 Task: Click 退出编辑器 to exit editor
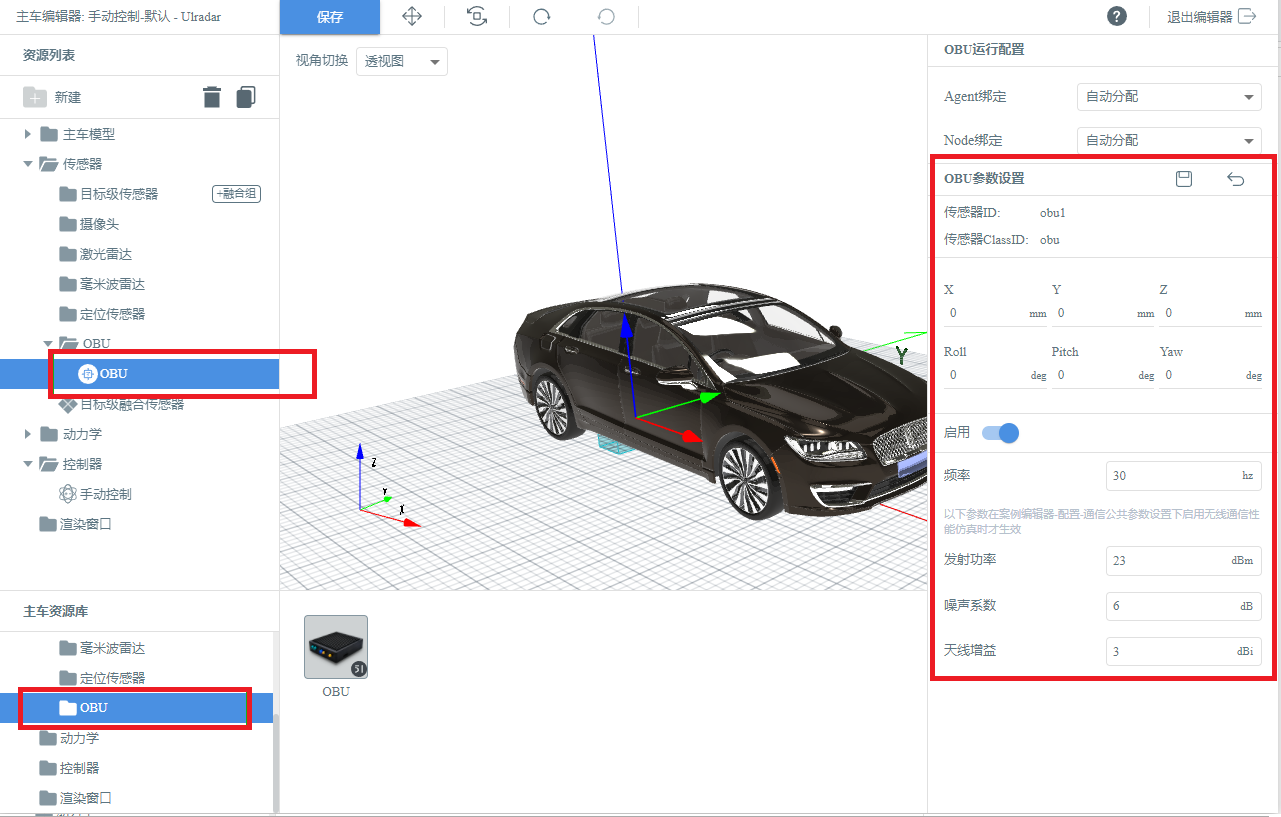(x=1211, y=17)
